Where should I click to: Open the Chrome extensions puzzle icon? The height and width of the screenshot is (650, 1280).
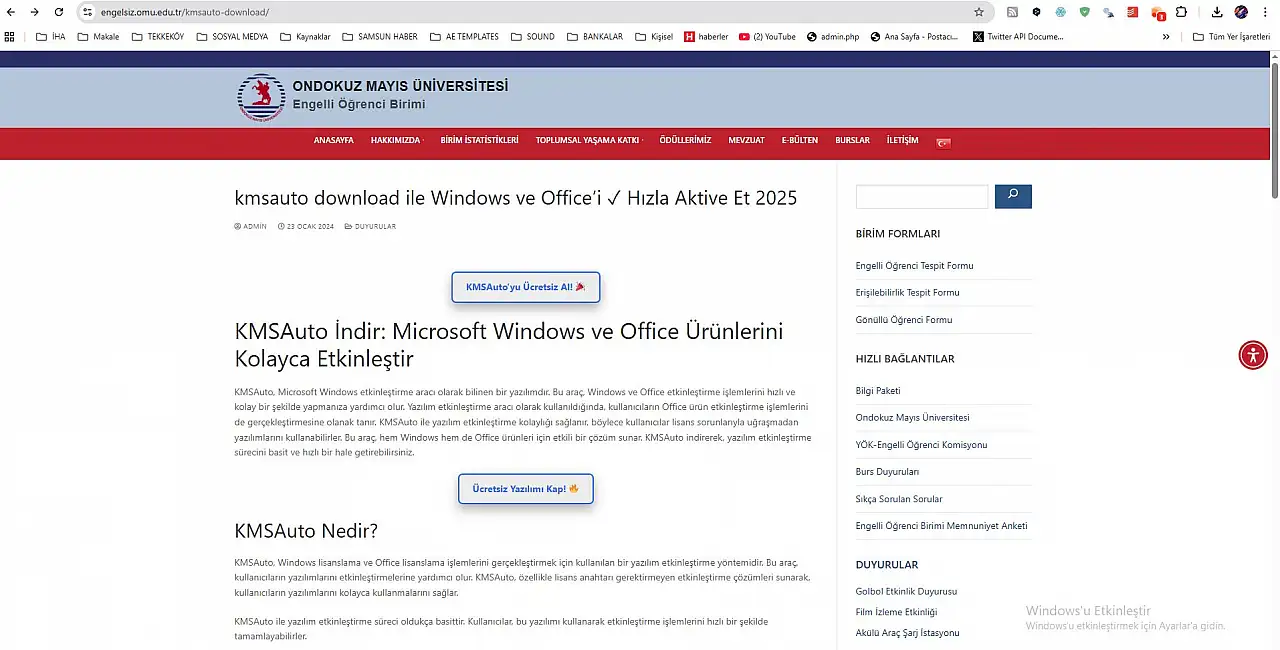point(1182,12)
